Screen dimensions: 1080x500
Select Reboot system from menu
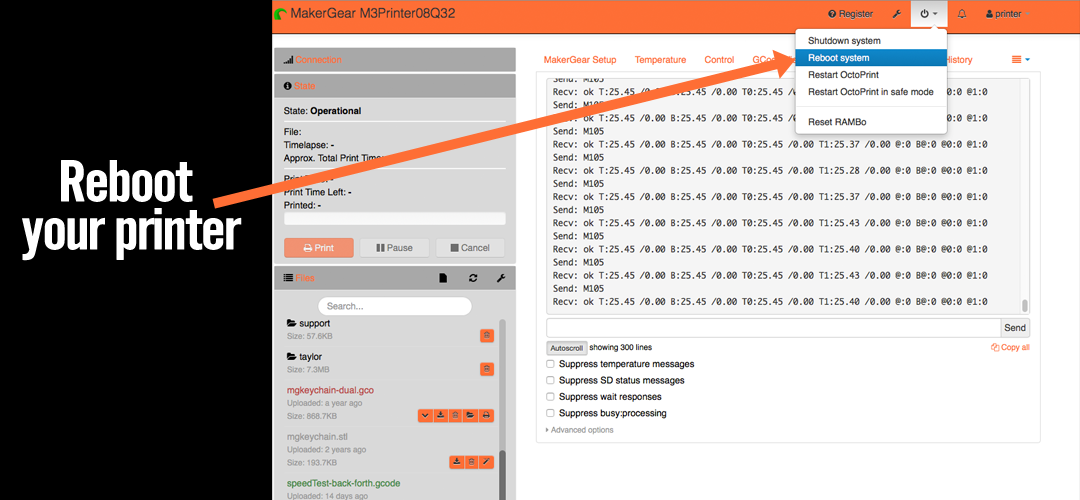[x=839, y=58]
